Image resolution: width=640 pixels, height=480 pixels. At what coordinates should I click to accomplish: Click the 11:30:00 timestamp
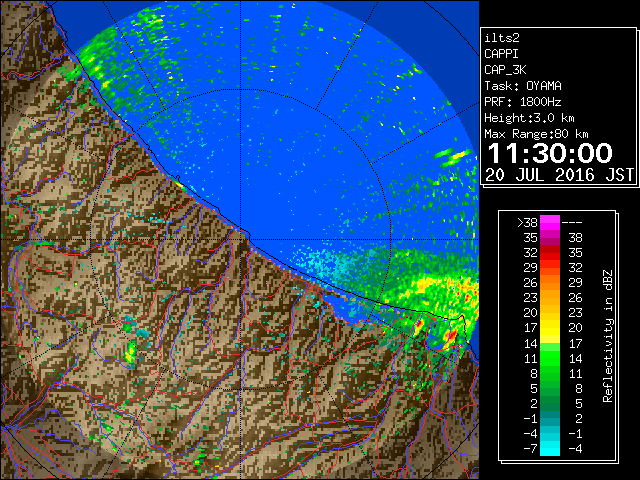pos(550,153)
